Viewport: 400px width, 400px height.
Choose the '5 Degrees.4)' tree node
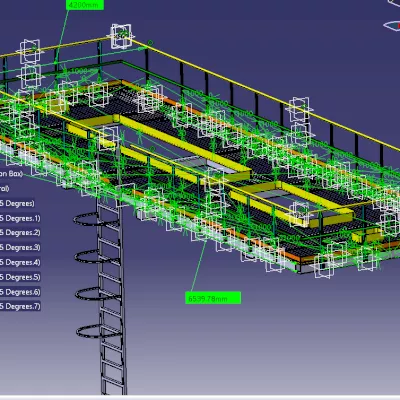point(20,262)
